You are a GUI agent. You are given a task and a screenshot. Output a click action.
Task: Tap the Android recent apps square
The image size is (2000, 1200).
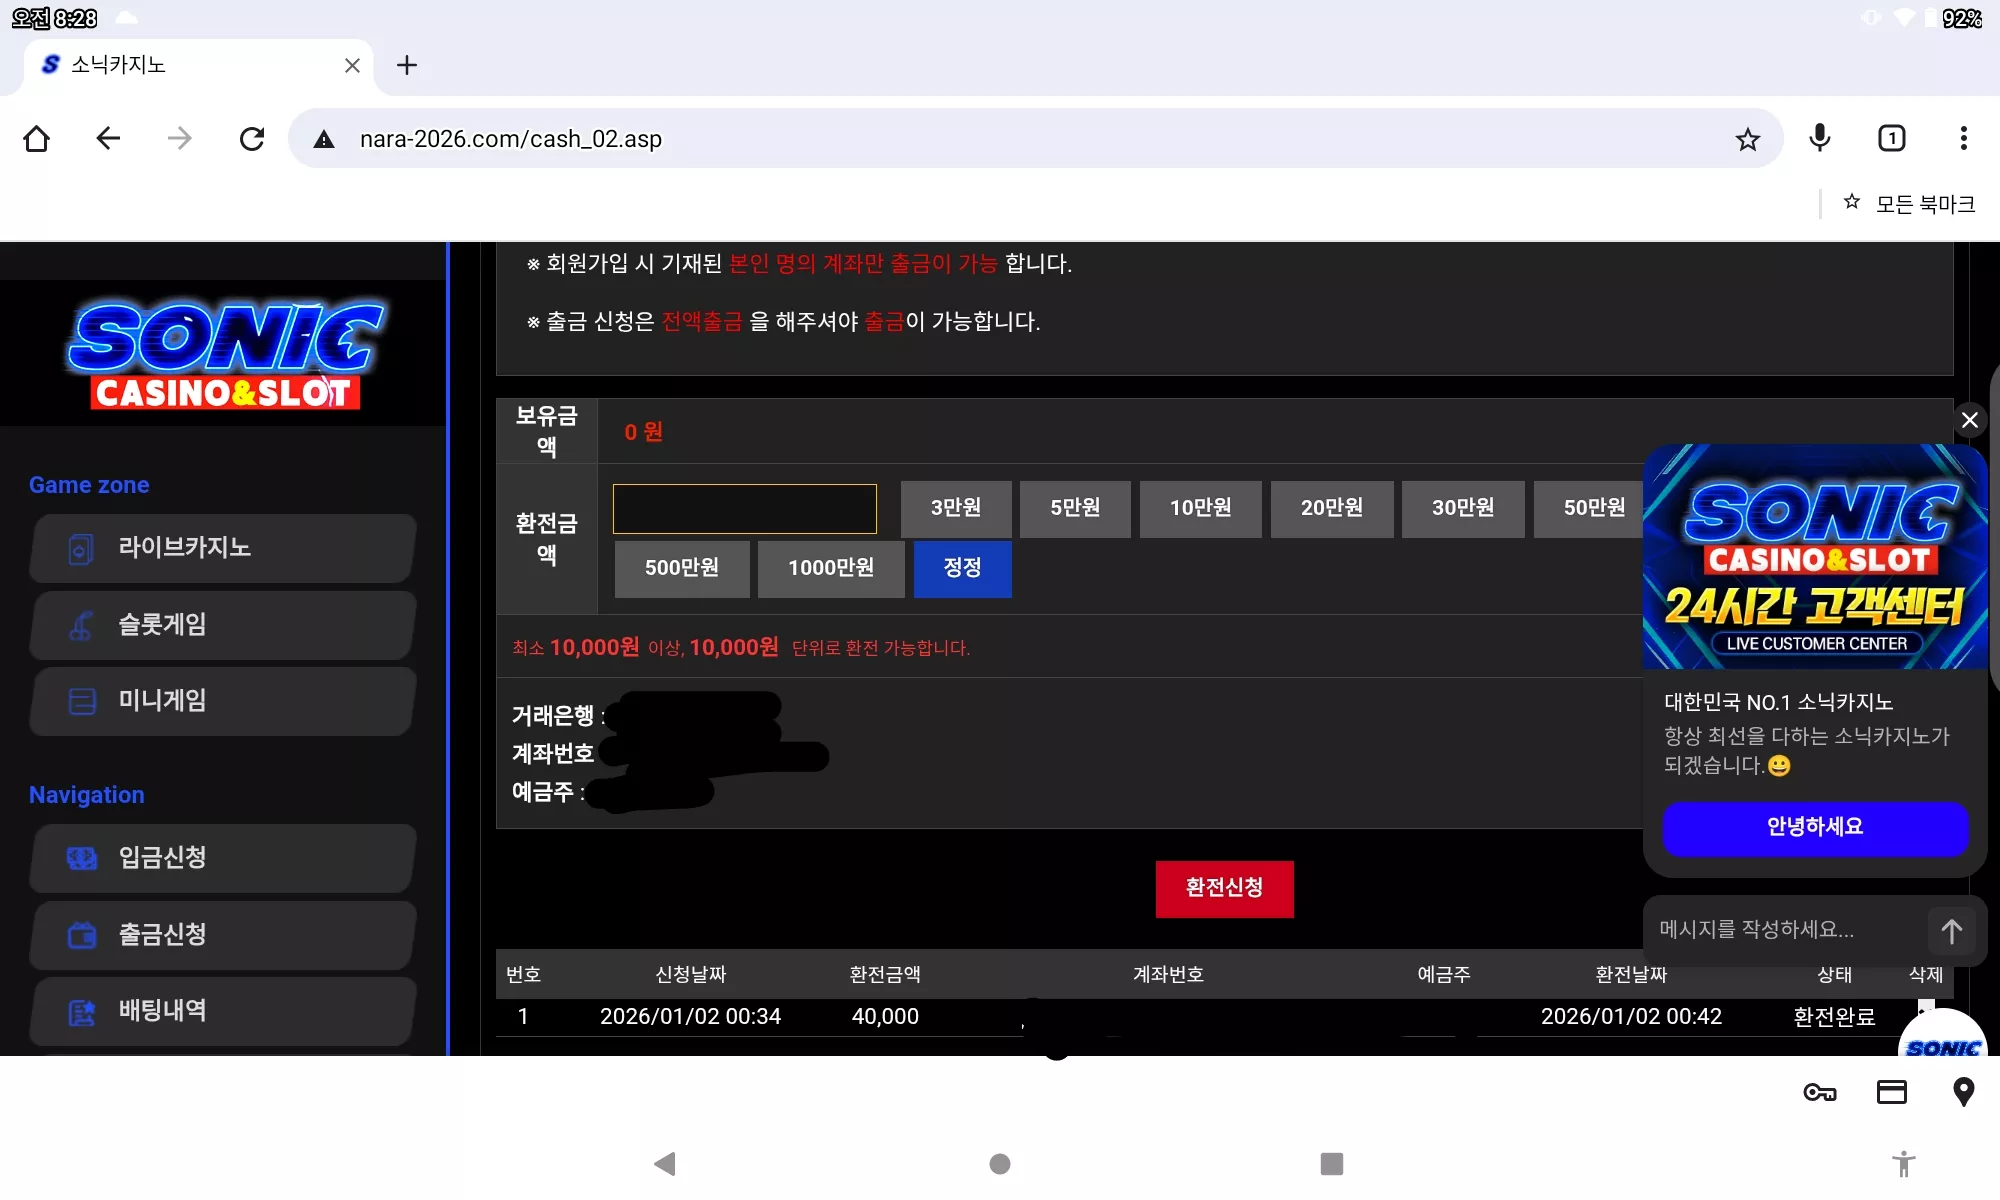point(1332,1164)
